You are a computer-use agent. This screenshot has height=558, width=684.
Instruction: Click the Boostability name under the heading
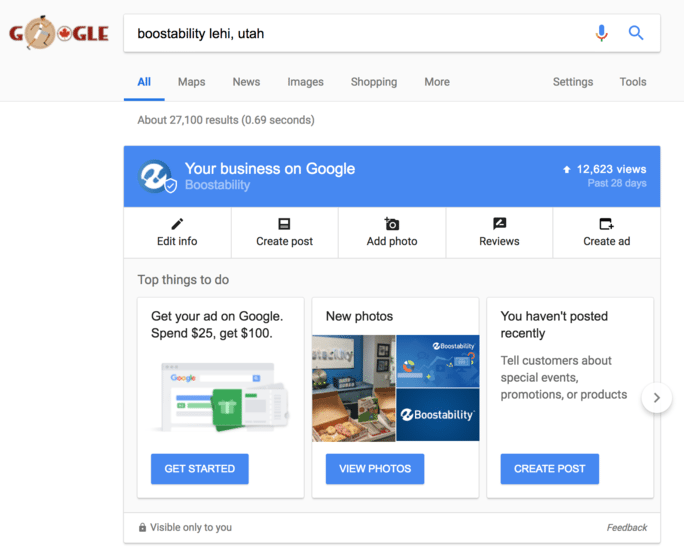(217, 185)
